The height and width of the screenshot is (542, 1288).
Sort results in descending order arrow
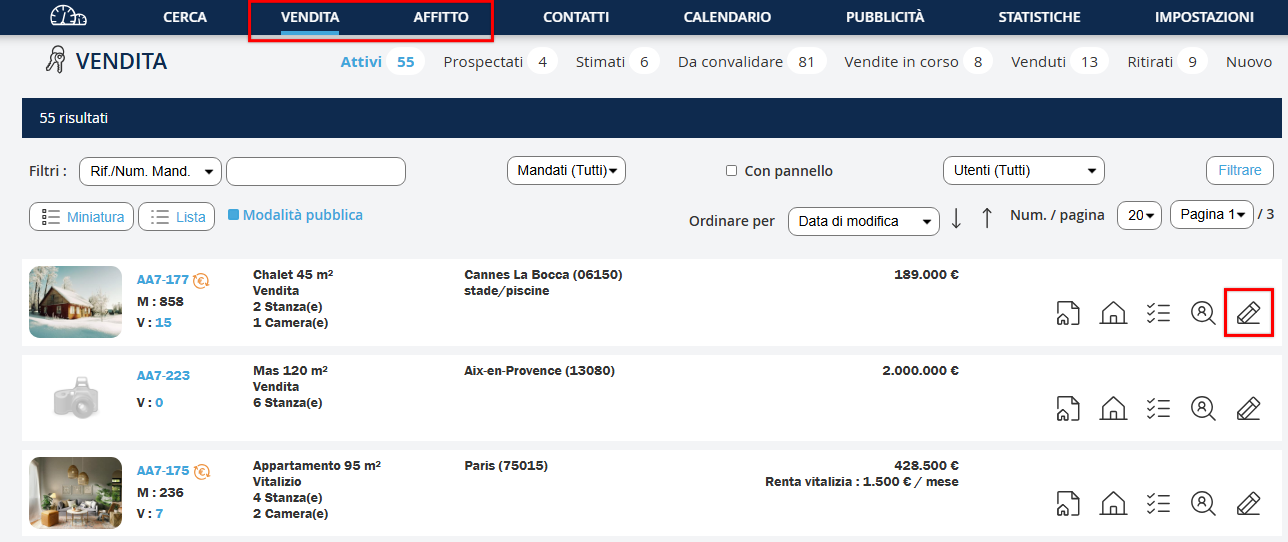point(956,218)
